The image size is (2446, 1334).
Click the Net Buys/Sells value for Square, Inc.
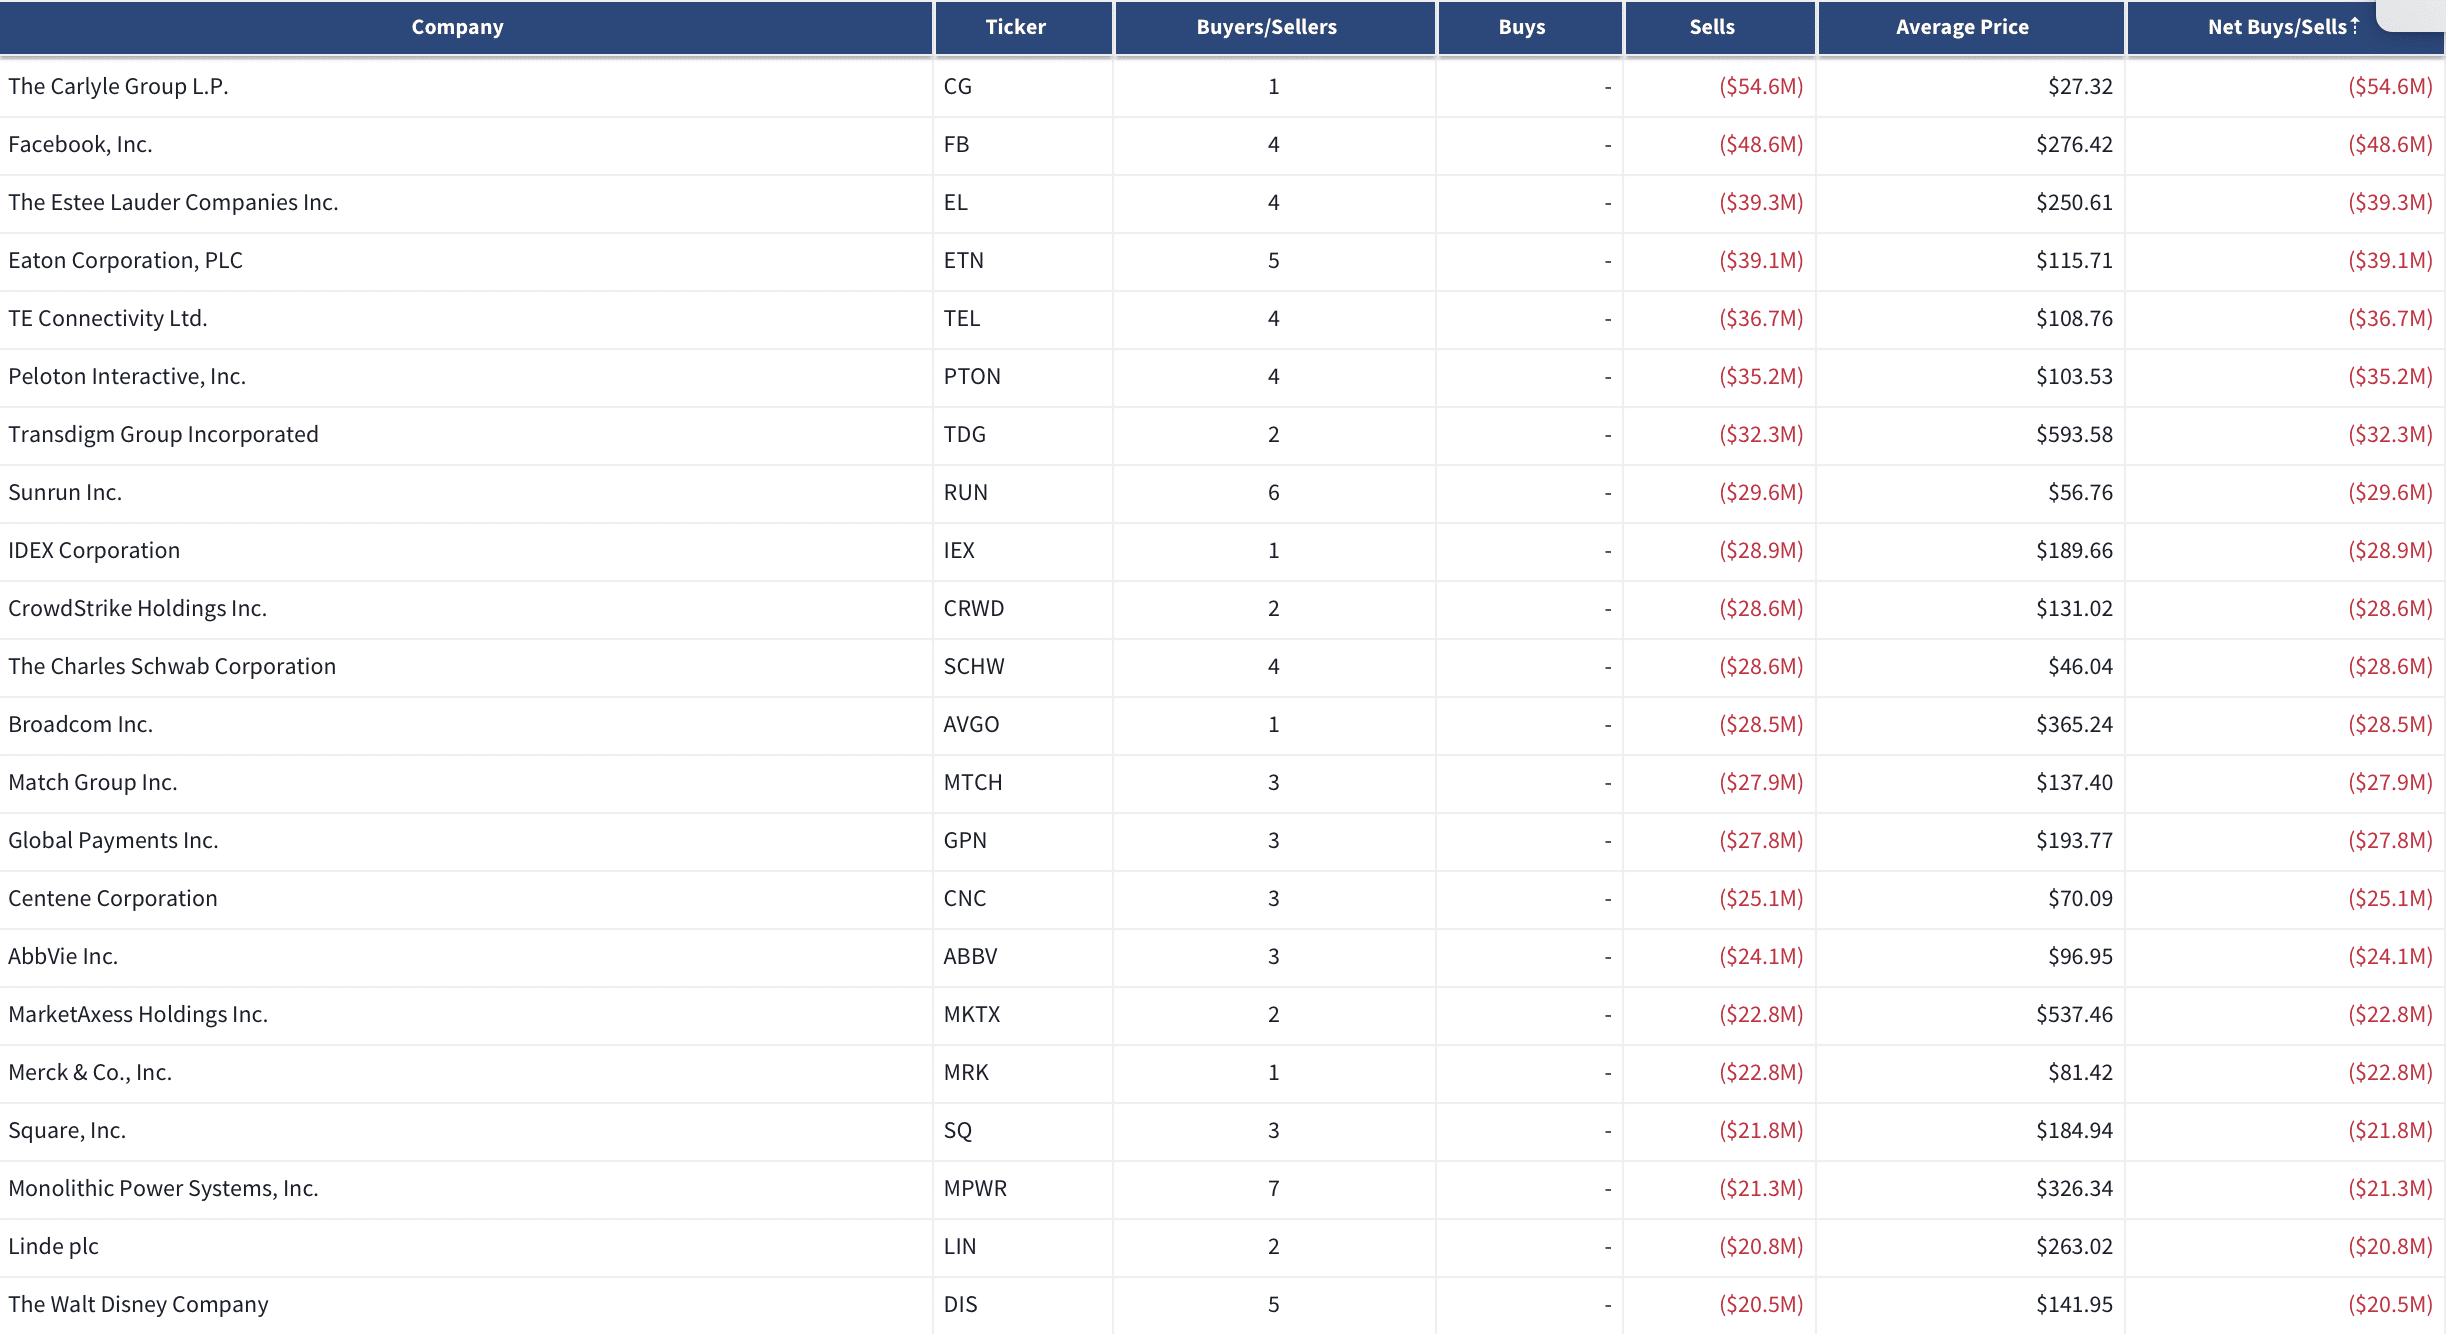click(2390, 1130)
